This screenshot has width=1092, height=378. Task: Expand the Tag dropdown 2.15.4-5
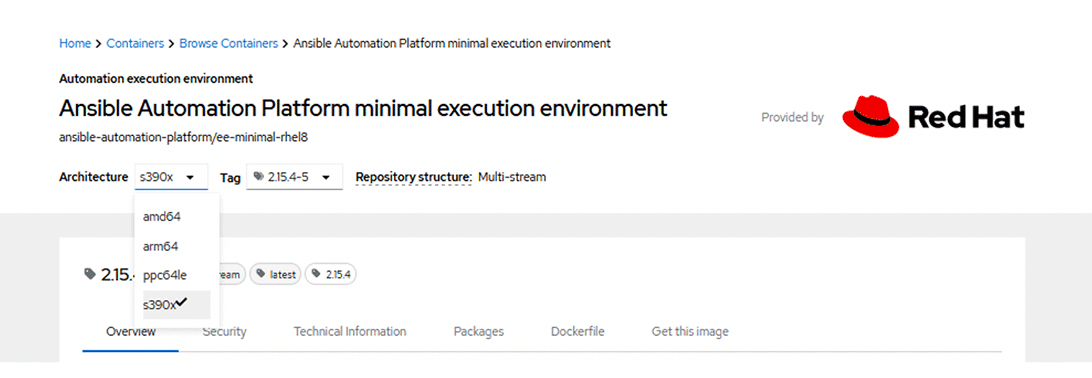(x=295, y=178)
